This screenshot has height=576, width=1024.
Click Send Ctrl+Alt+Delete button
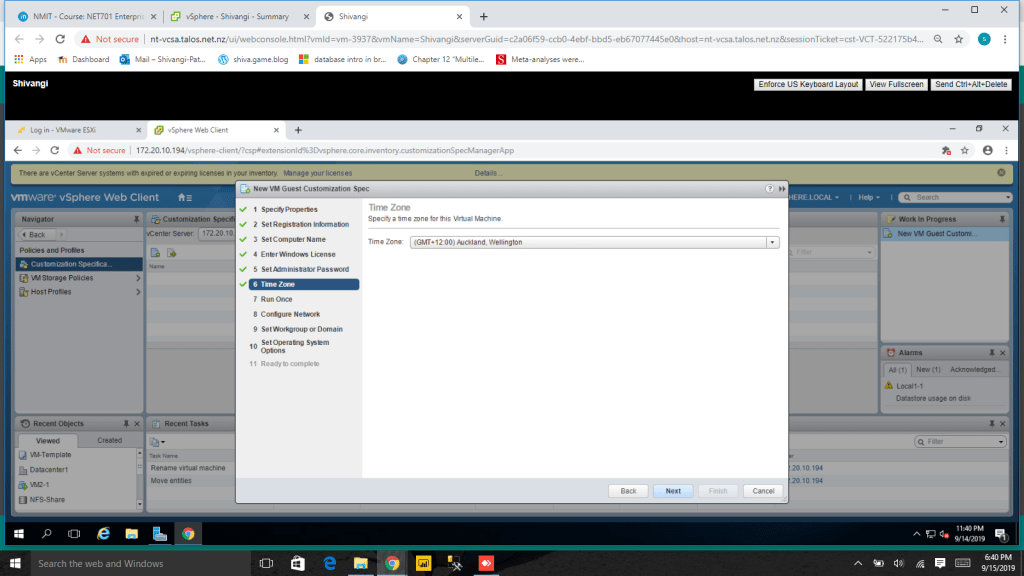click(x=971, y=84)
